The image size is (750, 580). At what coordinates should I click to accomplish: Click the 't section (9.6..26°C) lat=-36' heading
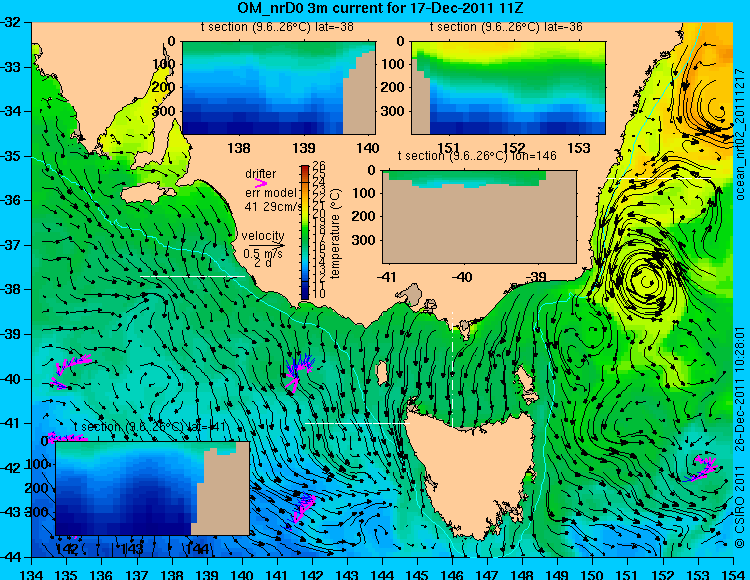coord(506,27)
